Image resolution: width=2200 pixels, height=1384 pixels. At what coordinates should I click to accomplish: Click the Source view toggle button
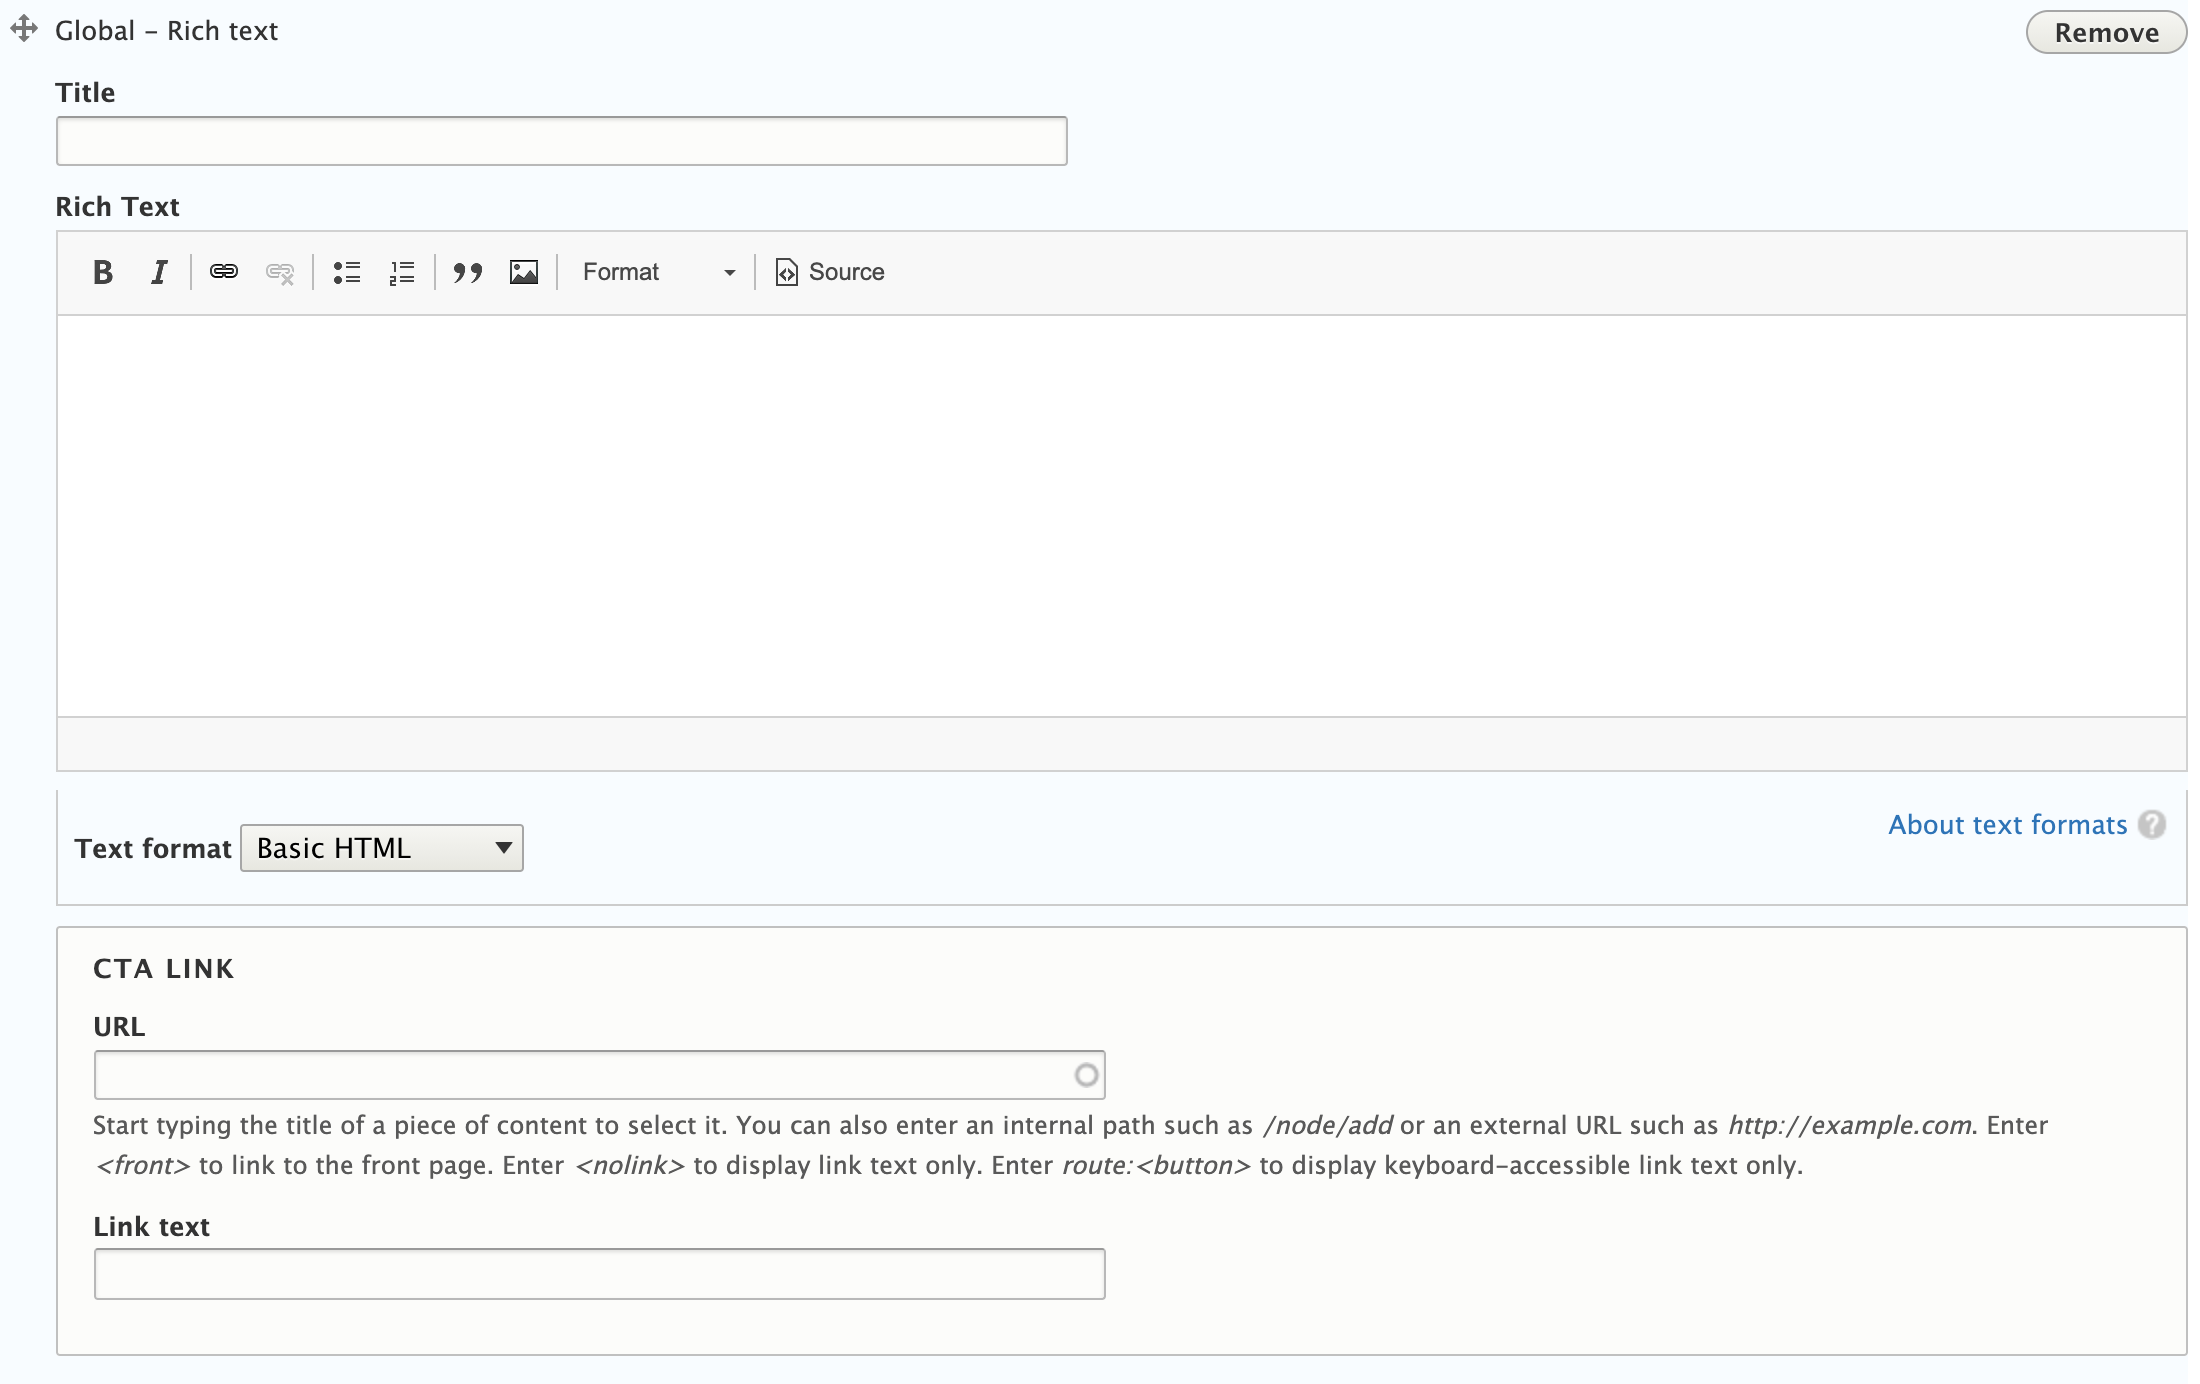(x=829, y=269)
